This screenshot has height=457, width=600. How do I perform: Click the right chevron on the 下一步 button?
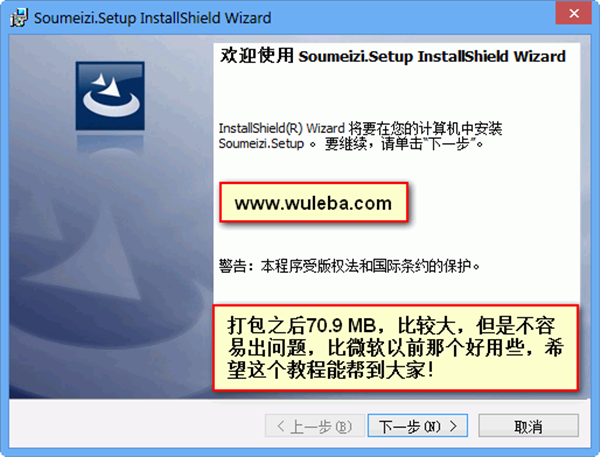coord(453,426)
